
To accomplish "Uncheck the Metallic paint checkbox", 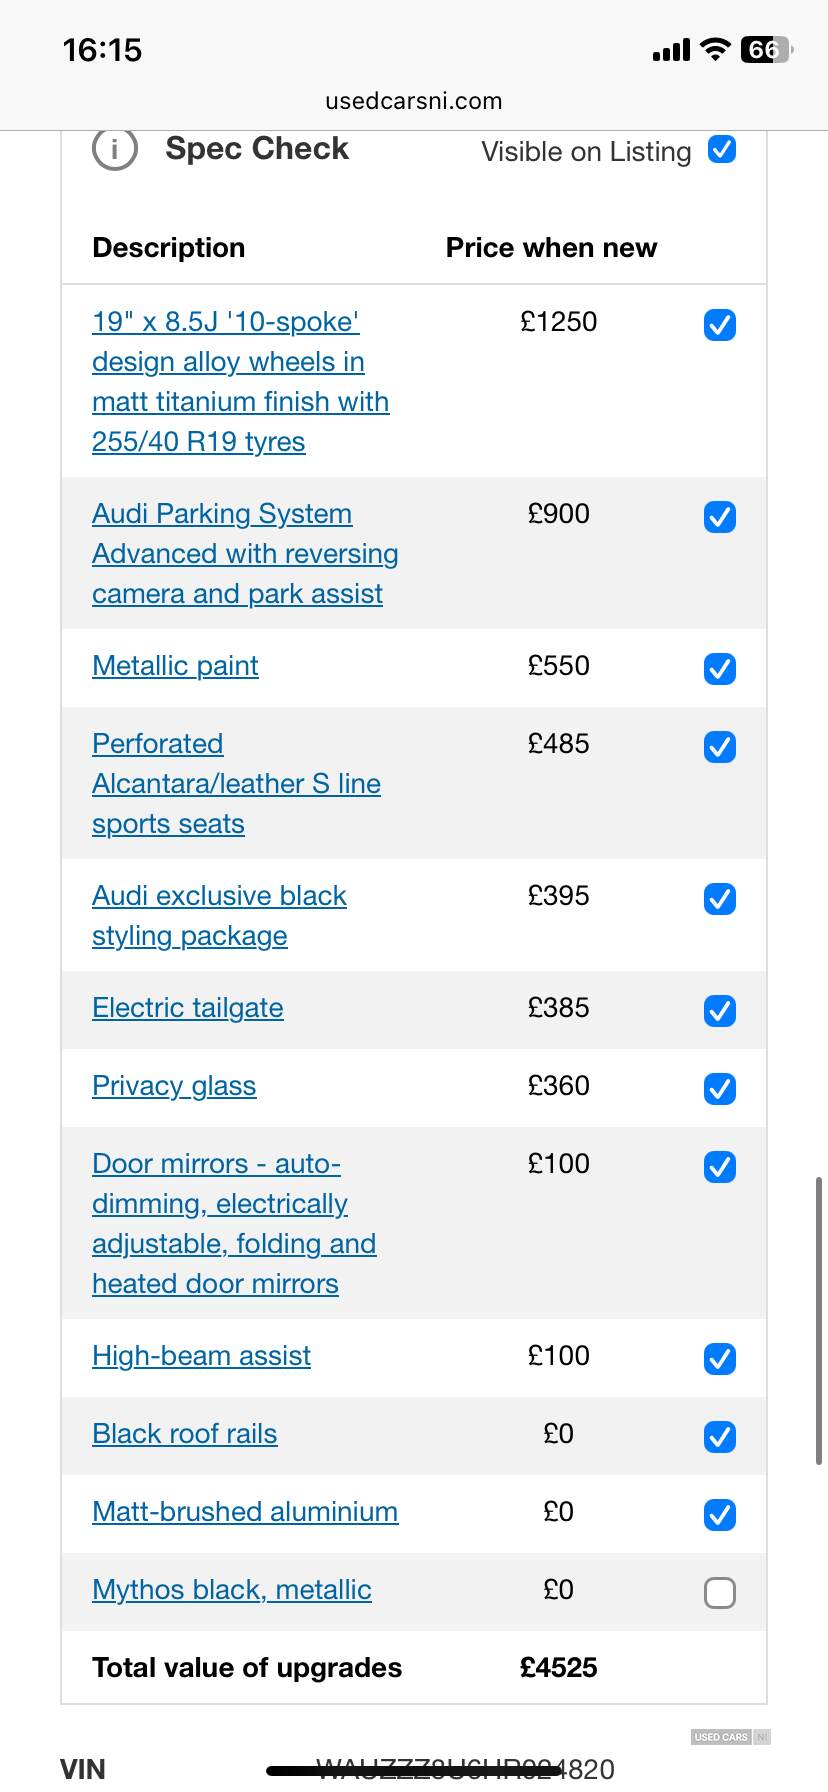I will pyautogui.click(x=720, y=668).
